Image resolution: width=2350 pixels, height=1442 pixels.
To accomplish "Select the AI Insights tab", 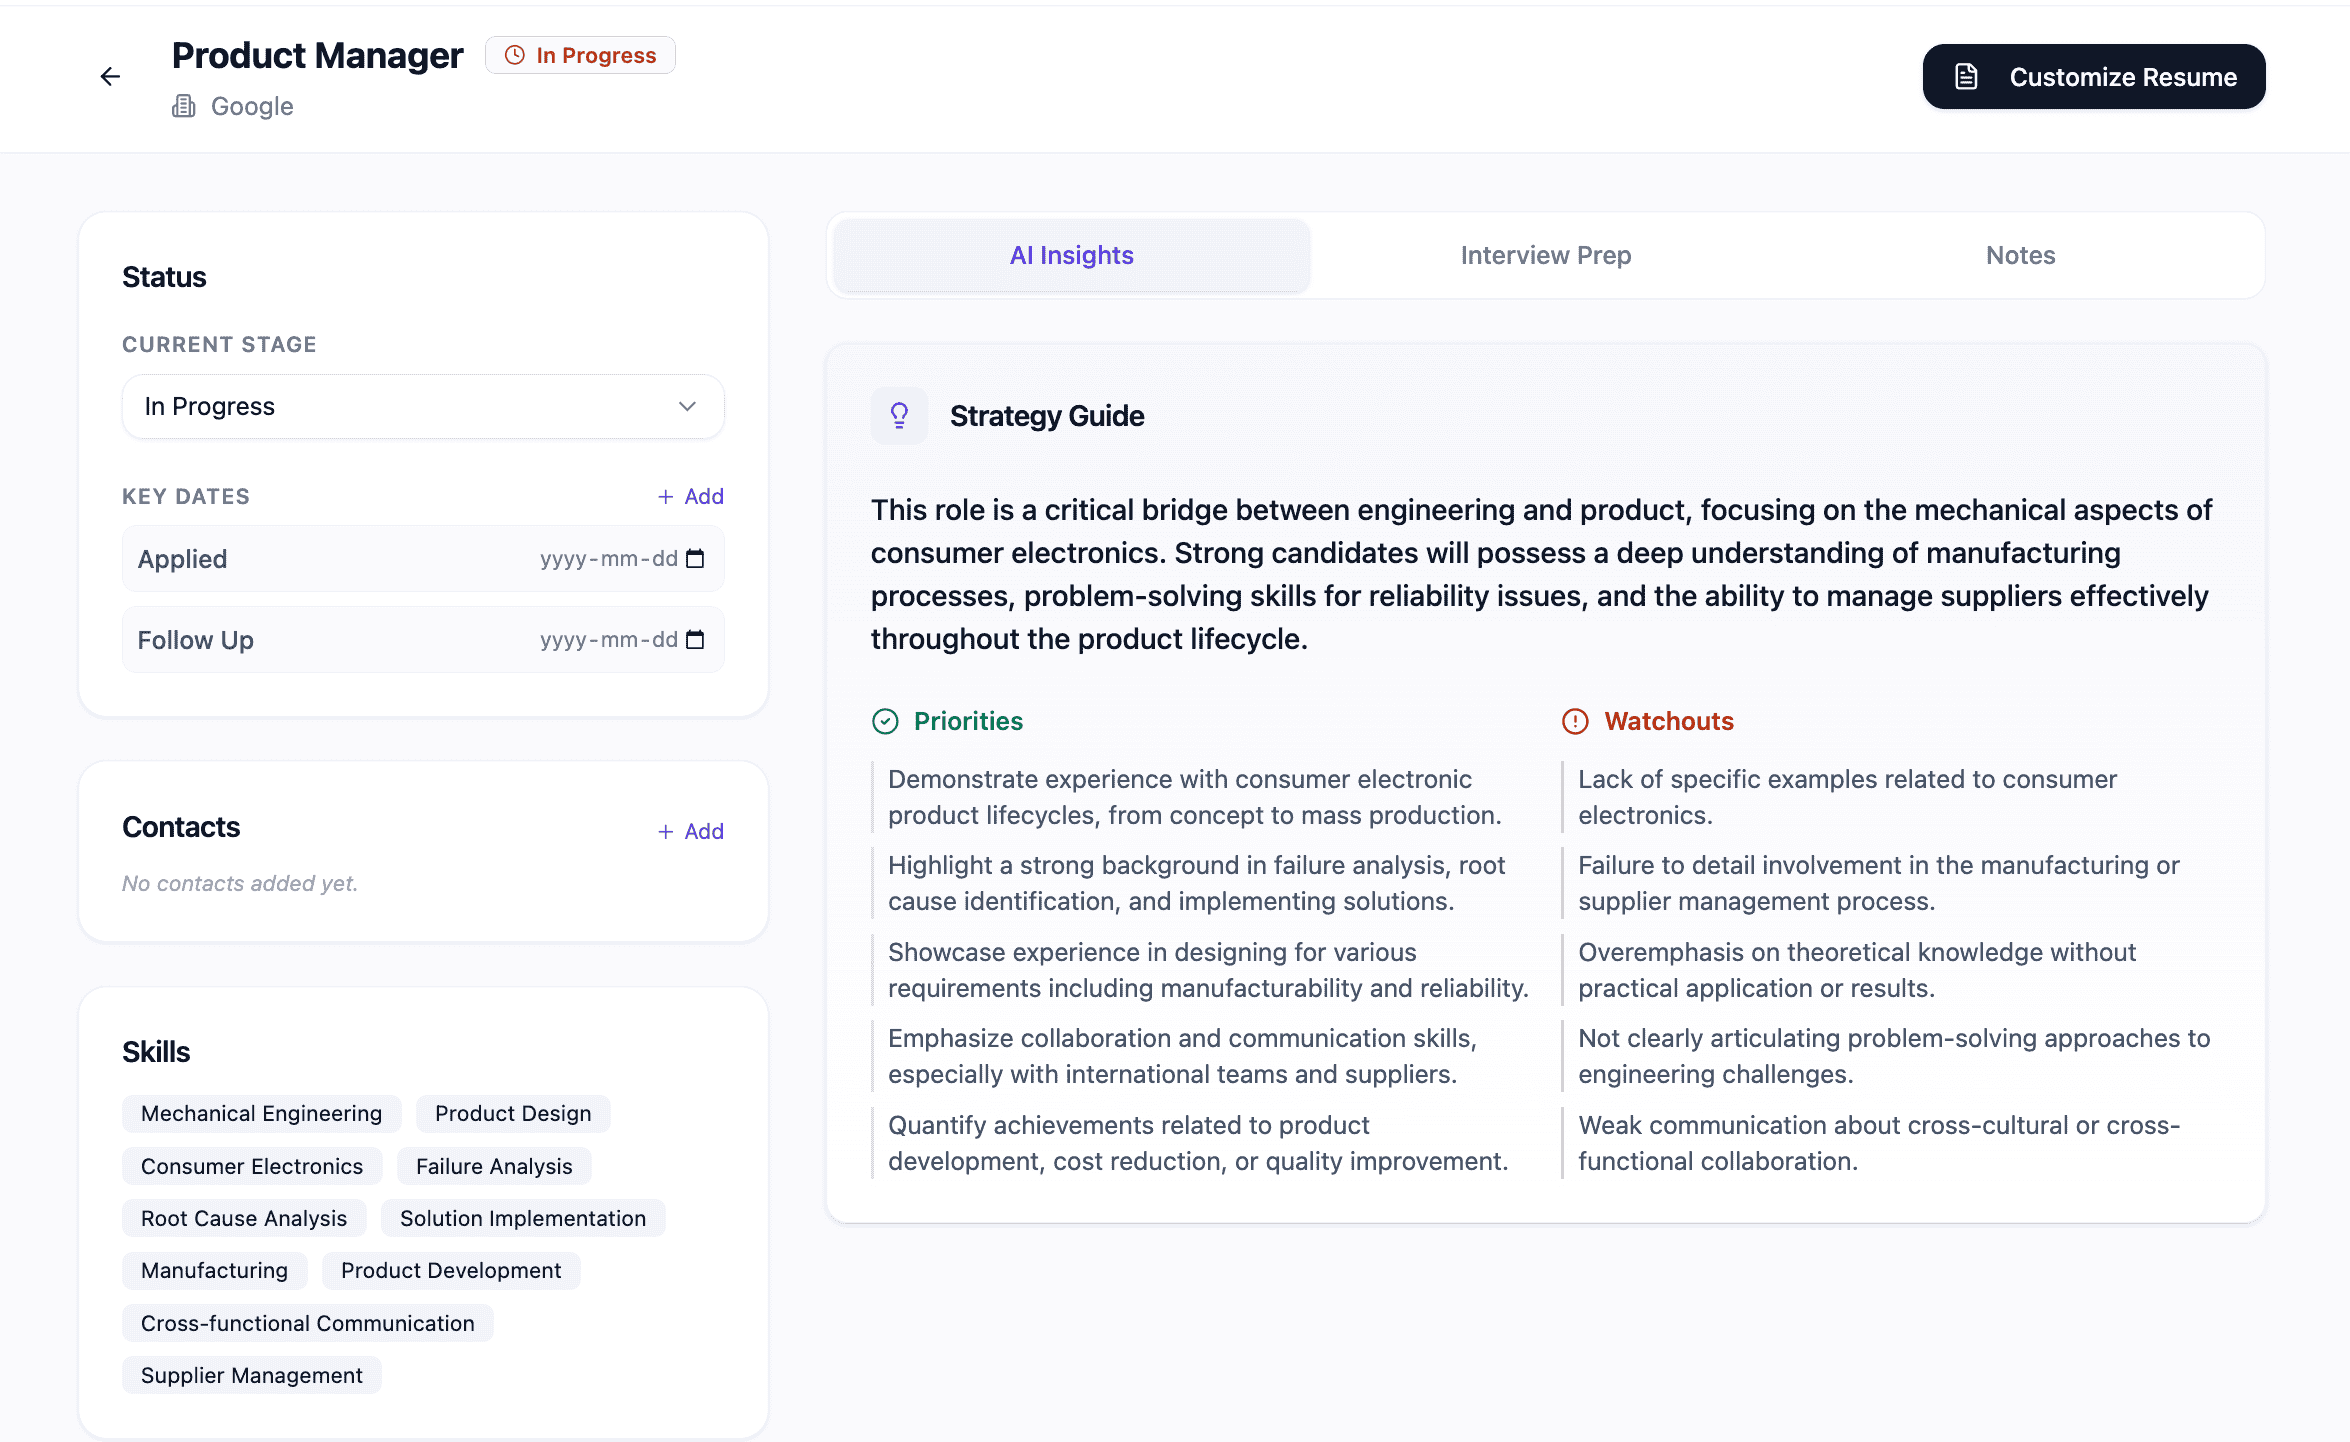I will 1071,256.
